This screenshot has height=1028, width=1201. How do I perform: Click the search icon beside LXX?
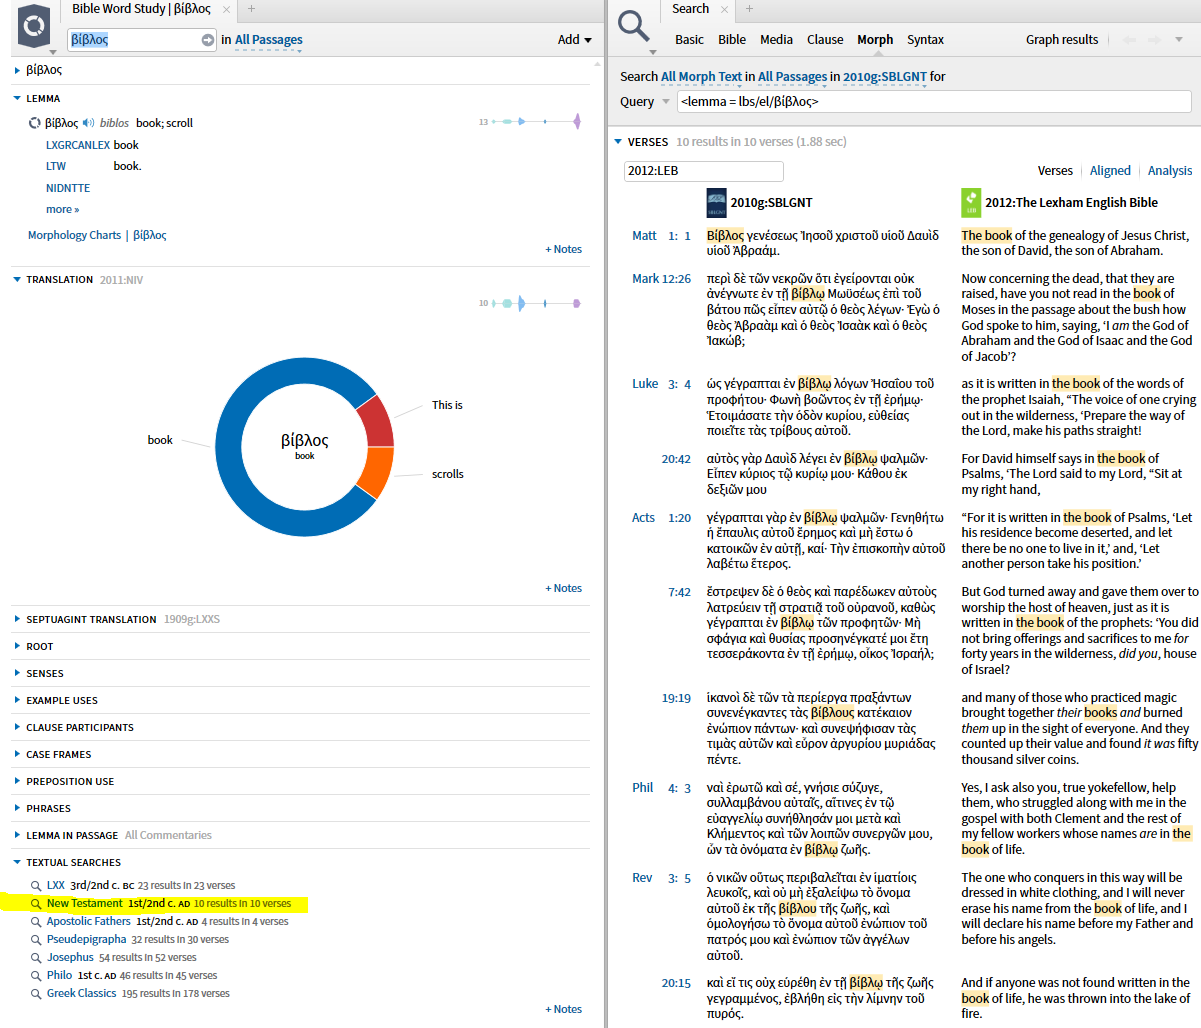pyautogui.click(x=36, y=886)
